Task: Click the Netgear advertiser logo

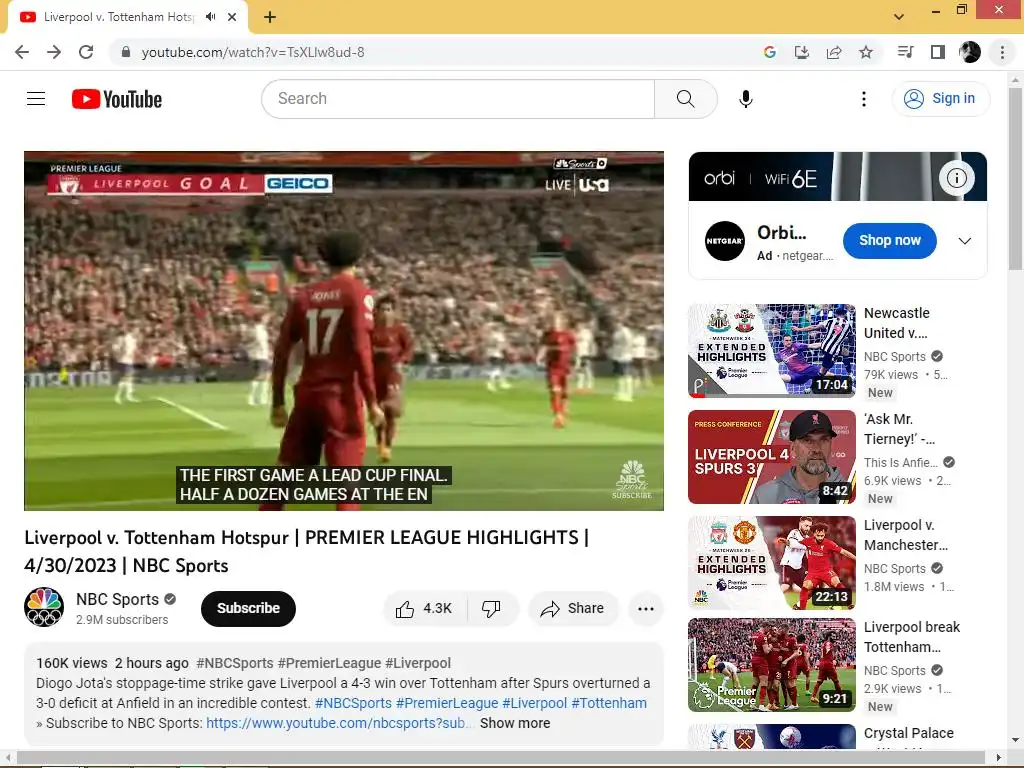Action: click(725, 241)
